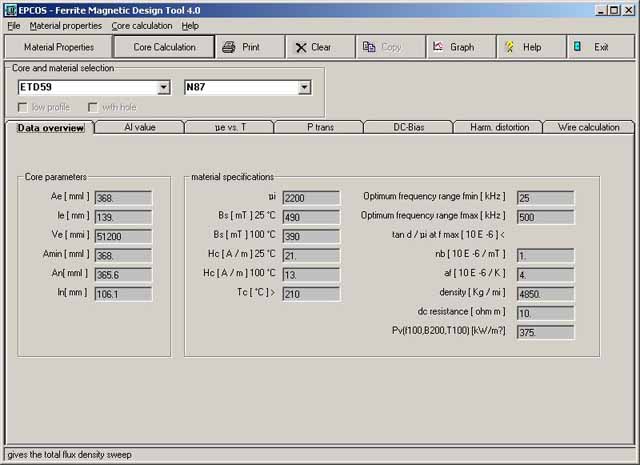Open the File menu
640x465 pixels.
(13, 26)
